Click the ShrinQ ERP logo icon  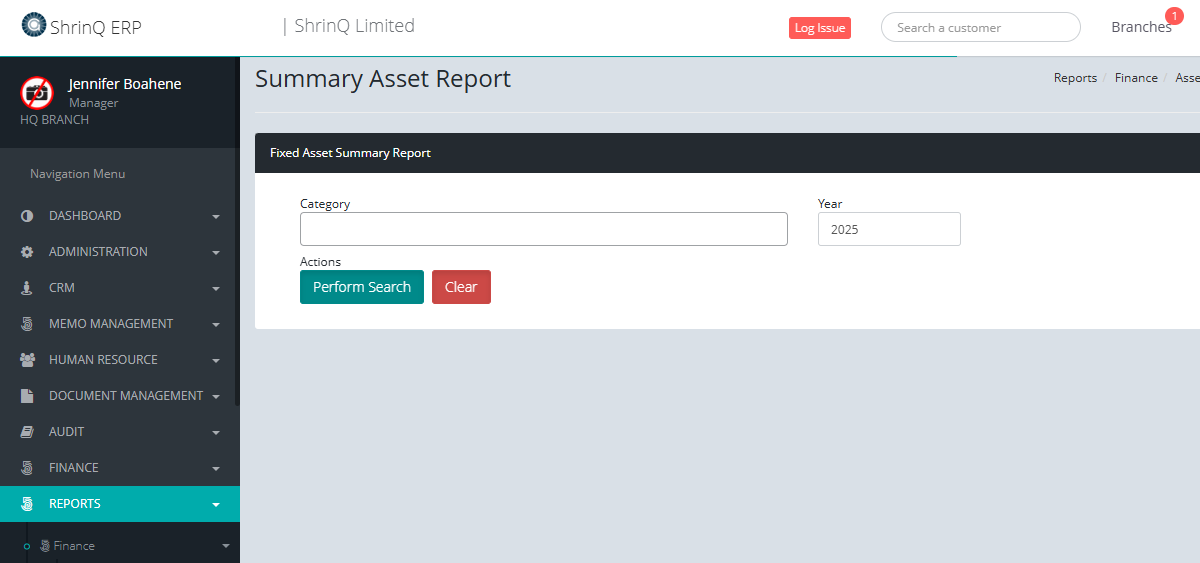34,24
